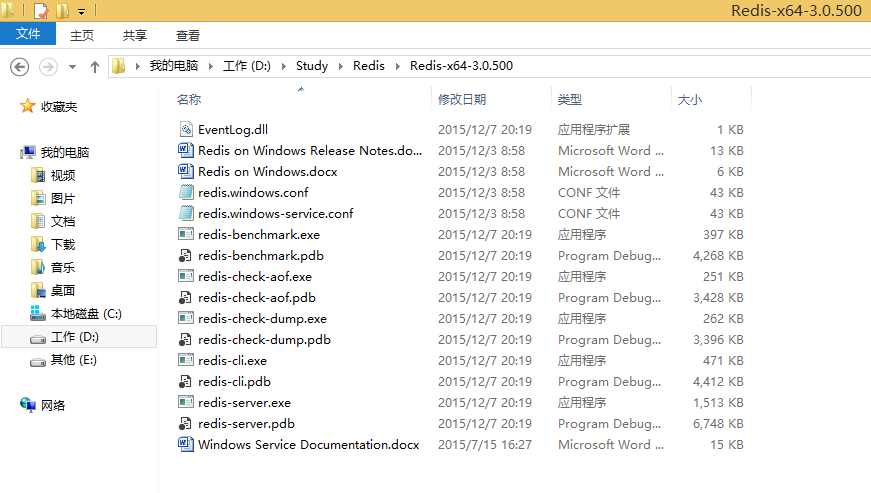This screenshot has height=493, width=871.
Task: Click the 收藏夹 star icon
Action: click(27, 105)
